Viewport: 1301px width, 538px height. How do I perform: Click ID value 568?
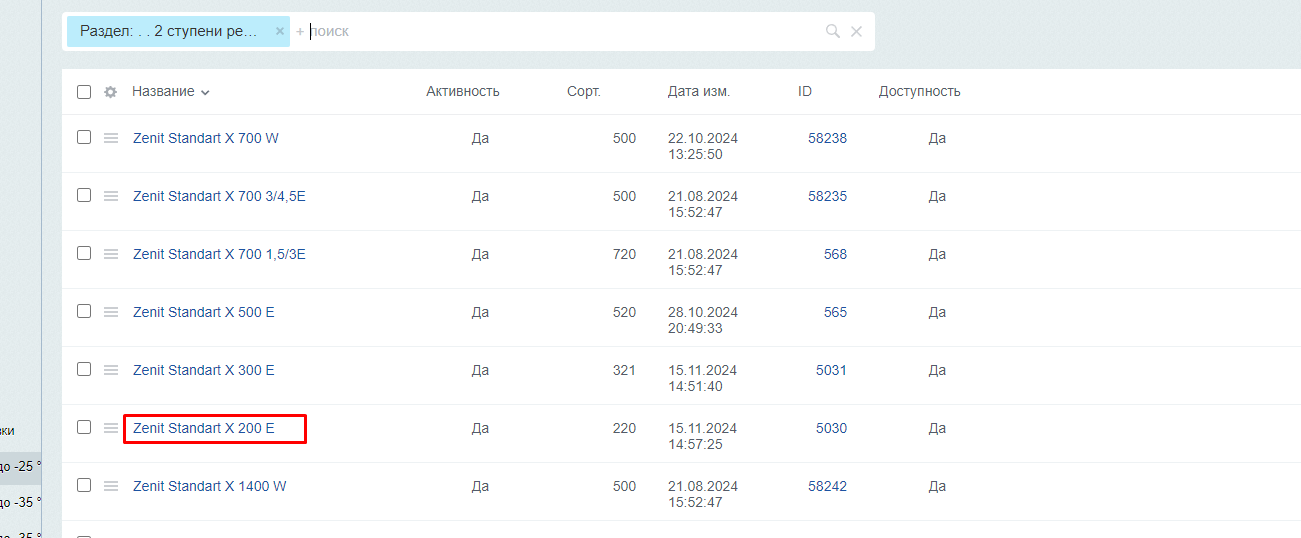pyautogui.click(x=835, y=254)
